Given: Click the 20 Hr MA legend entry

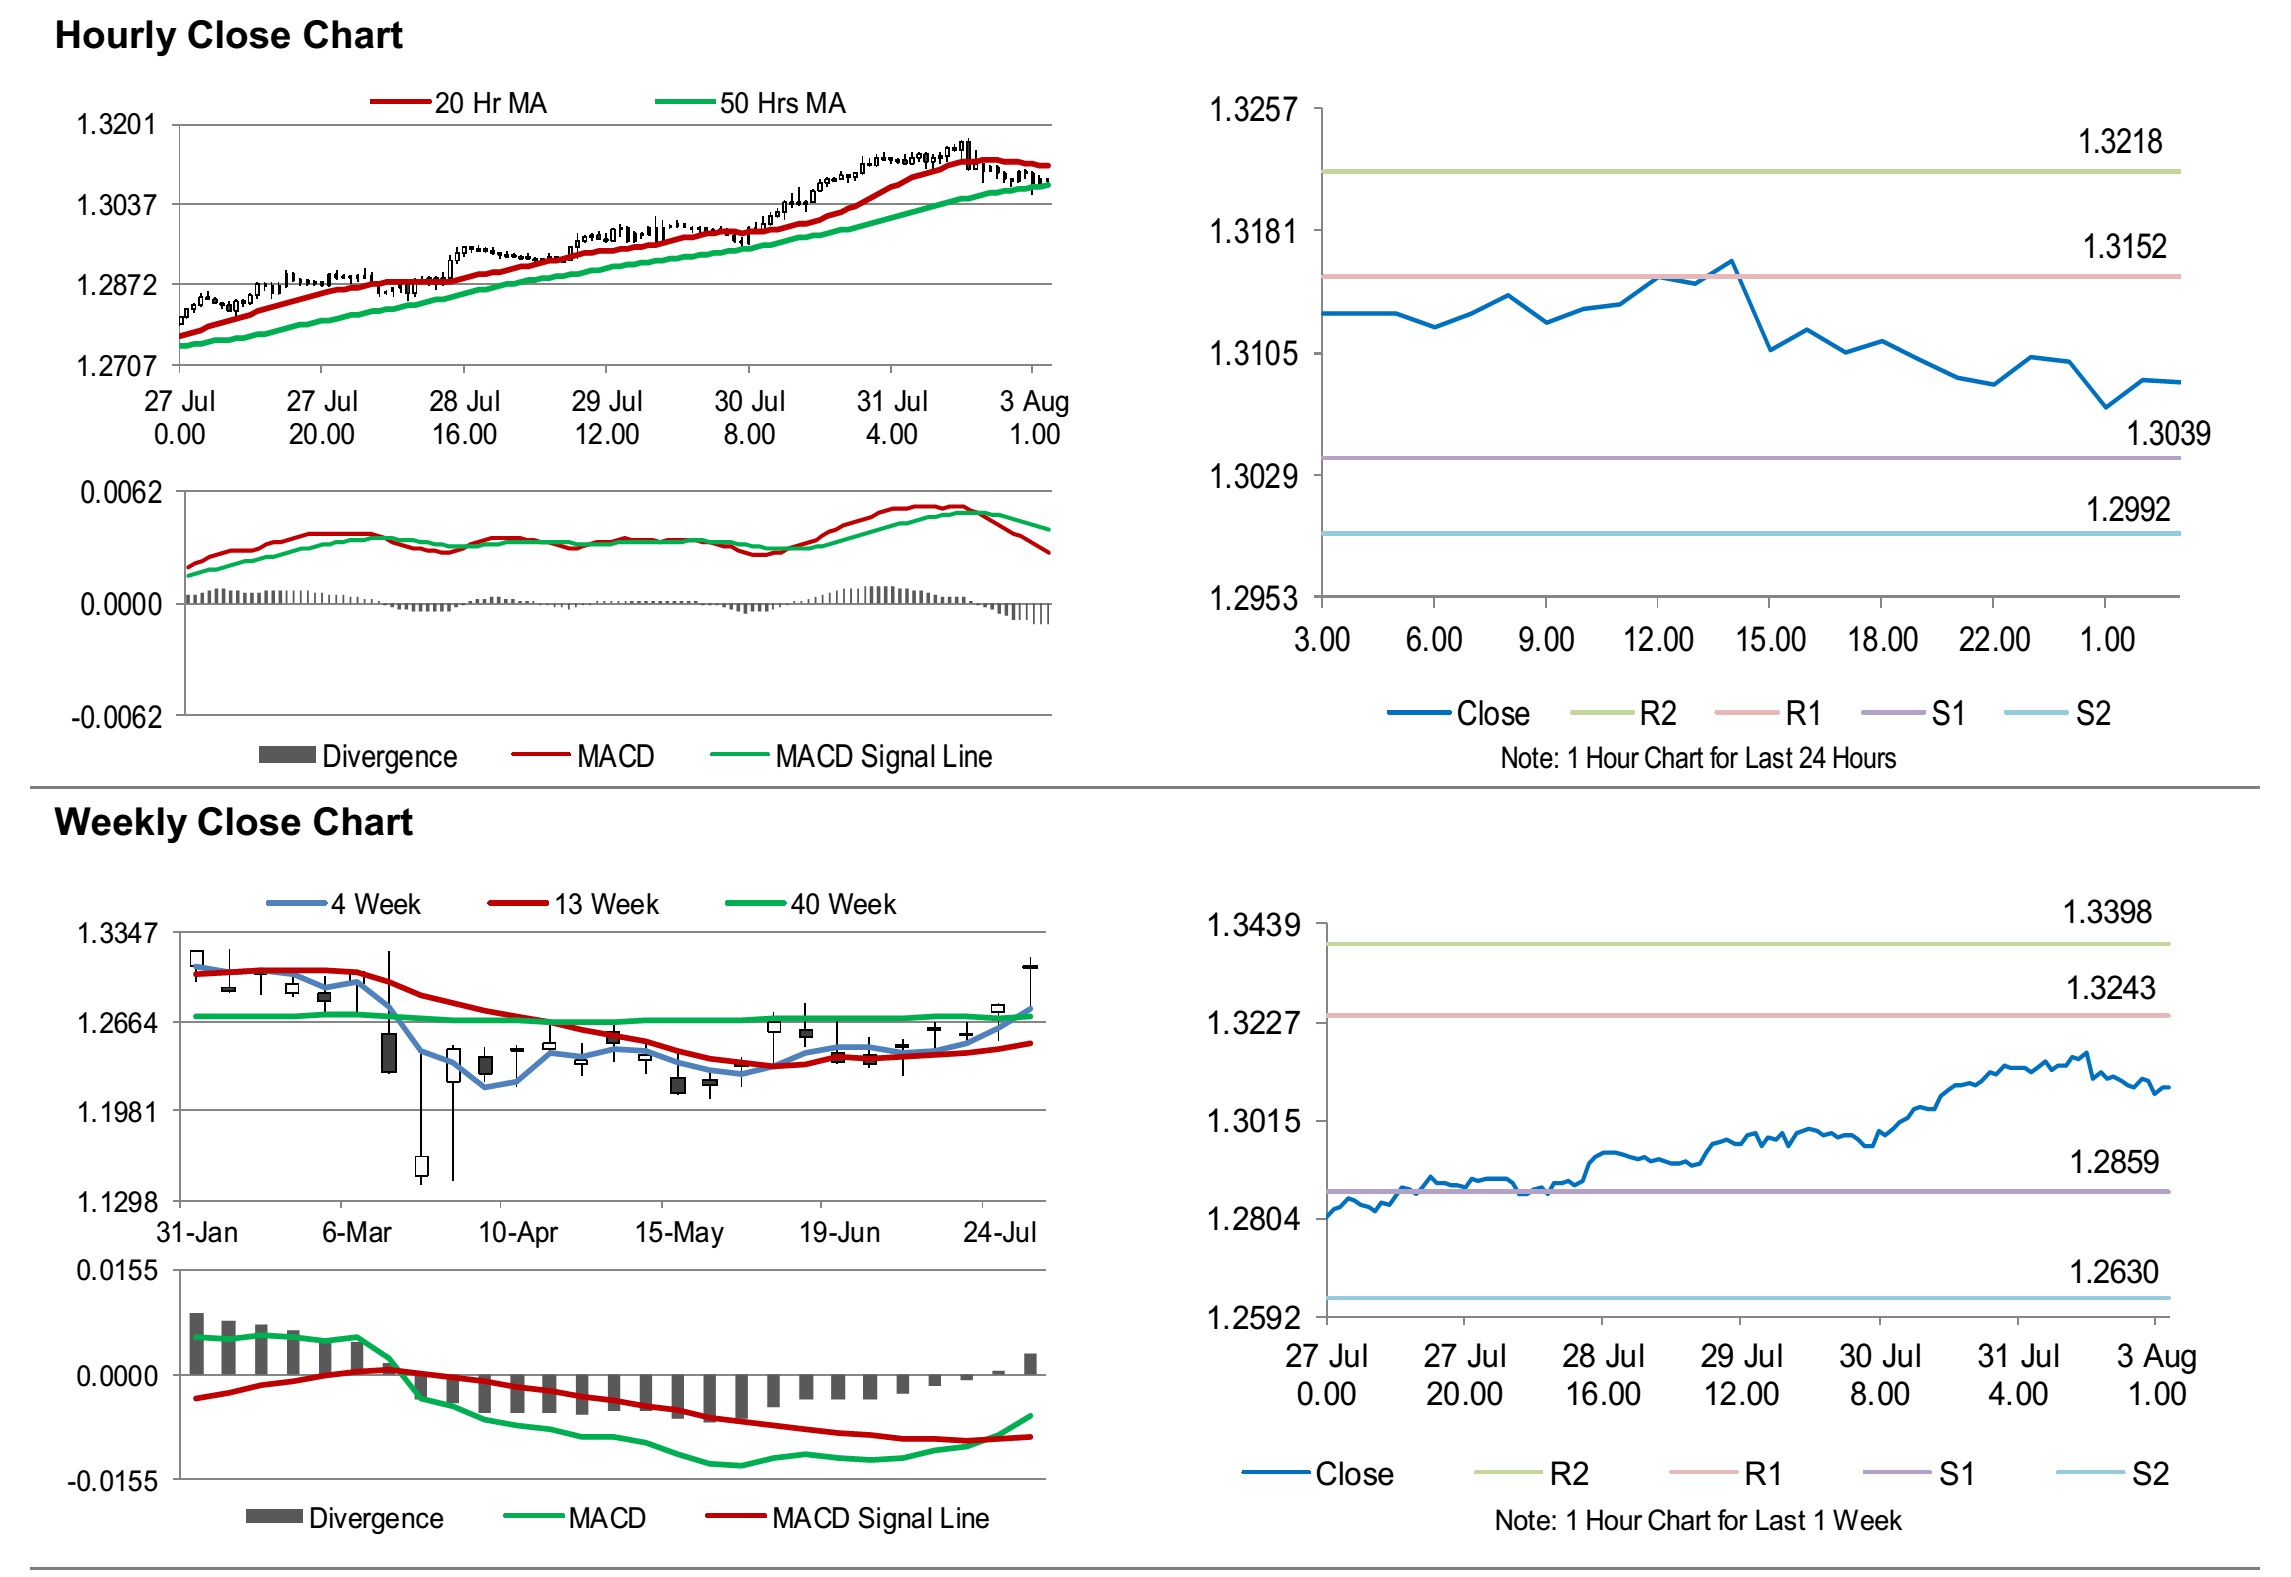Looking at the screenshot, I should (x=459, y=103).
